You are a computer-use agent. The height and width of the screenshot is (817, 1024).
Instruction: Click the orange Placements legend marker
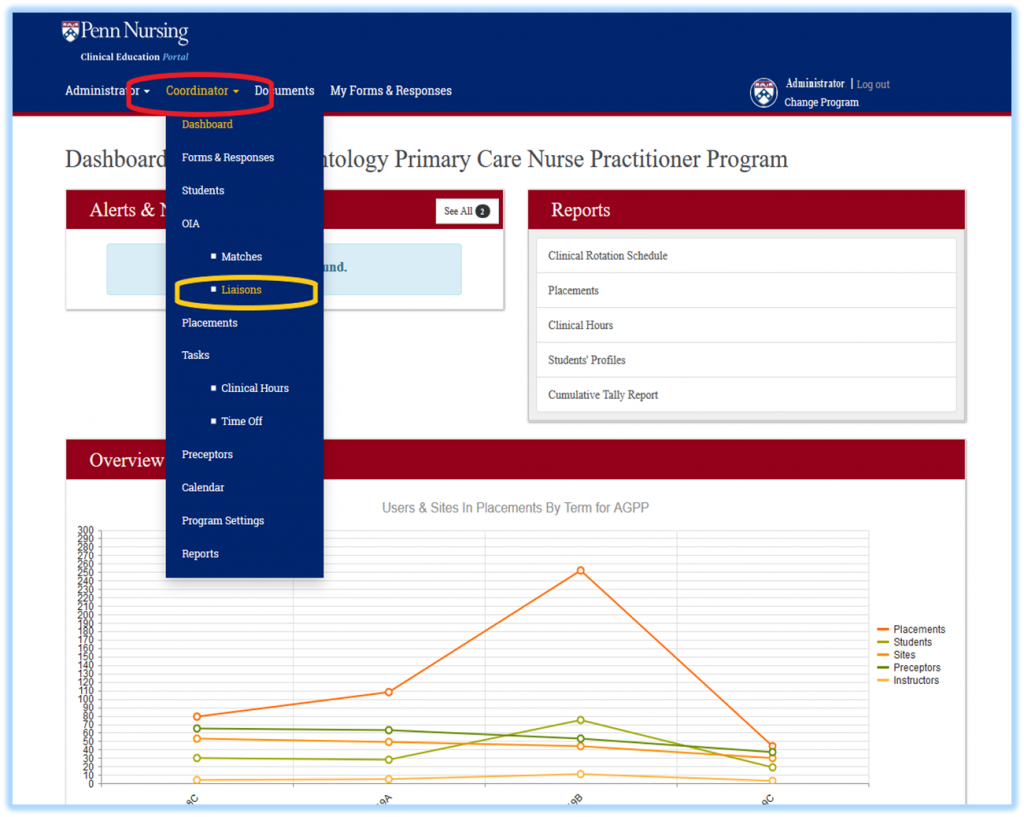click(882, 628)
